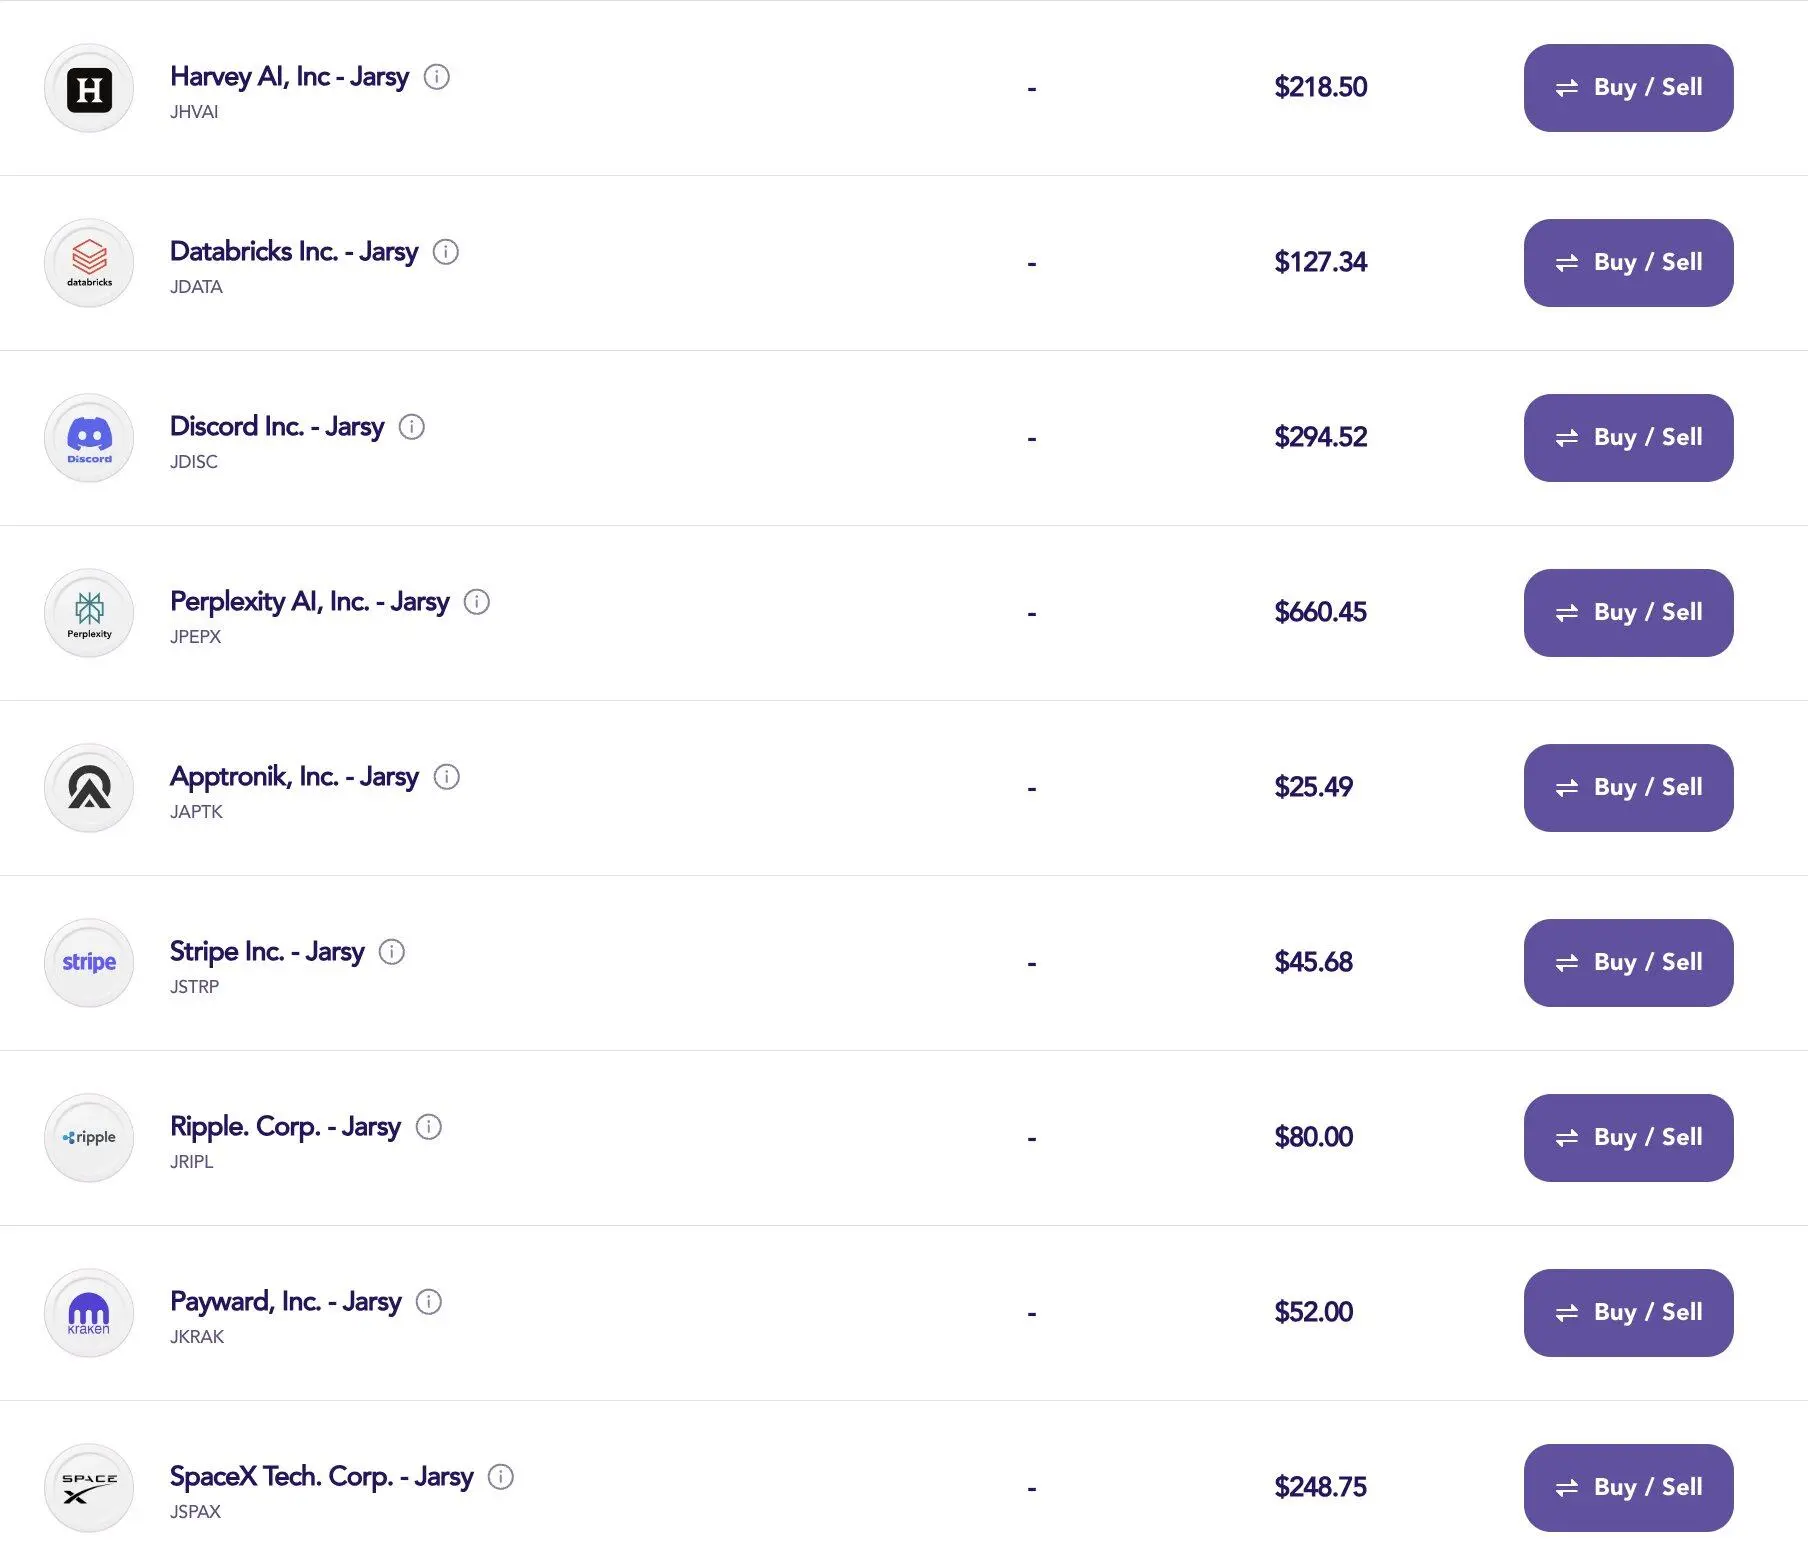Click Buy / Sell for Harvey AI

point(1628,88)
